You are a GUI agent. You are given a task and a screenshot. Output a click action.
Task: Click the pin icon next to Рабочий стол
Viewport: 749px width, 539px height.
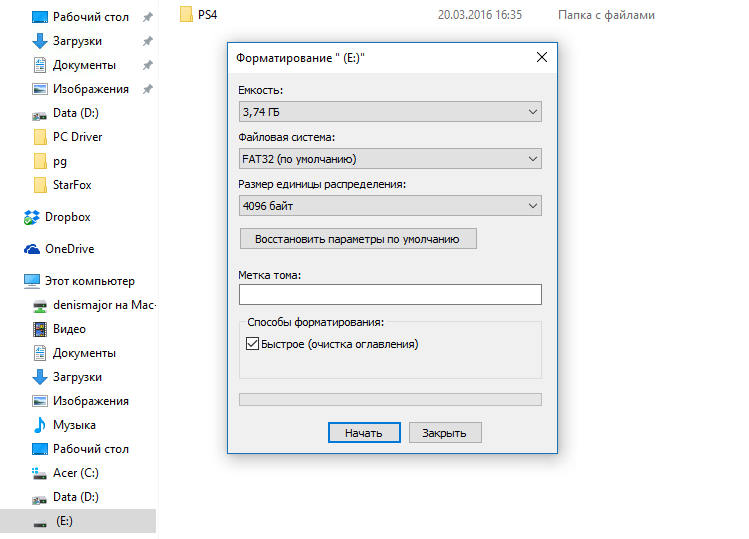[148, 17]
